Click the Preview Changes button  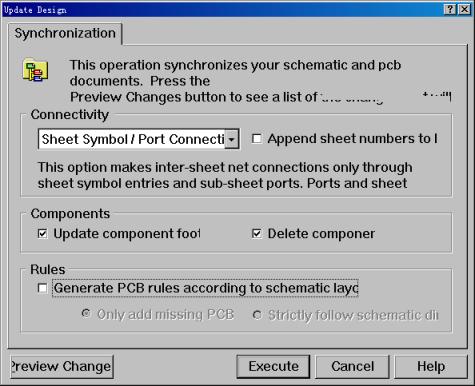point(62,366)
